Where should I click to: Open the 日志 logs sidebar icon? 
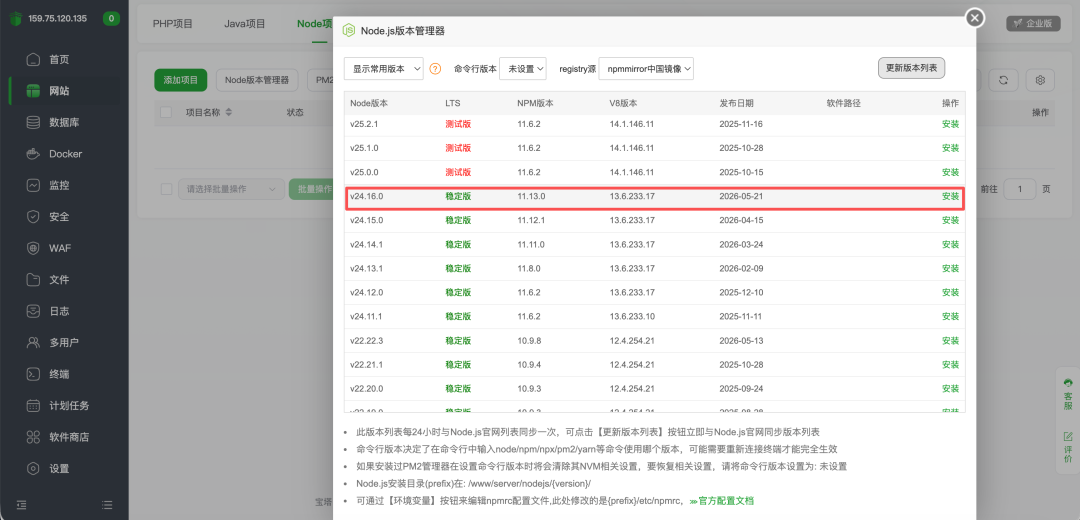pos(33,311)
